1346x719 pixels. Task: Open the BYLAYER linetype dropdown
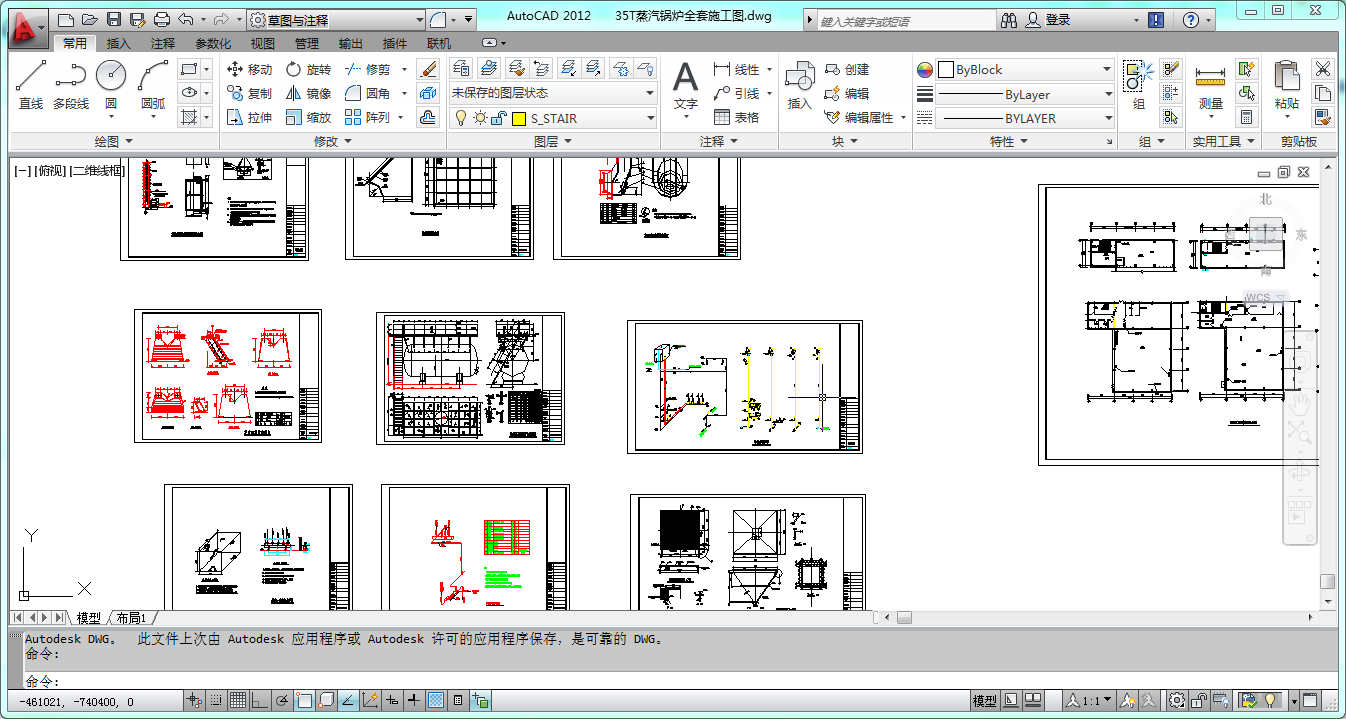click(1024, 118)
